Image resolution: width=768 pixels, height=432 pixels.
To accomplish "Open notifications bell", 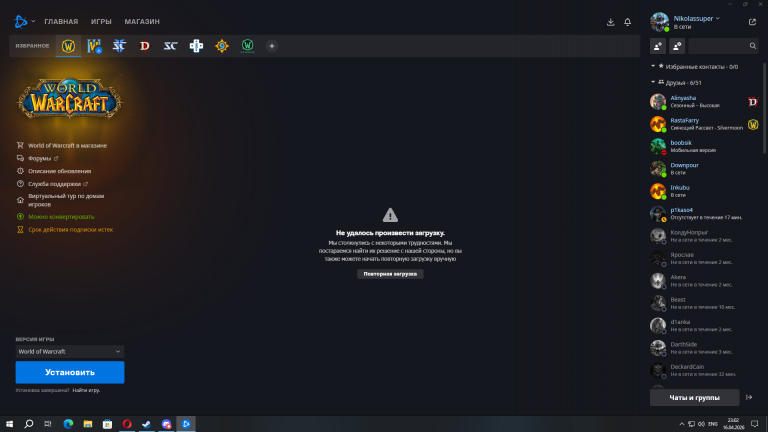I will 627,22.
